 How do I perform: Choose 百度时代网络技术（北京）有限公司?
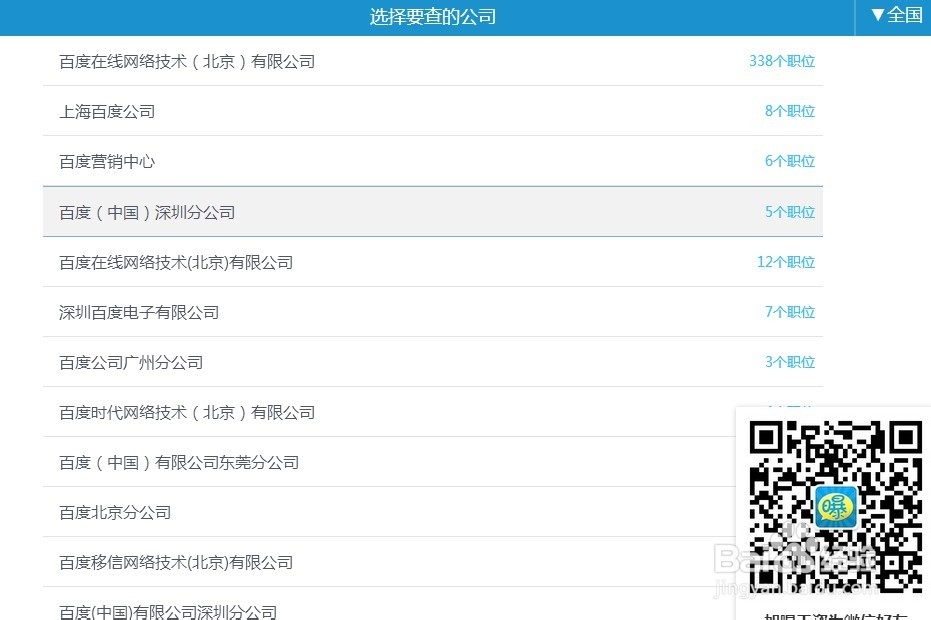pos(186,411)
